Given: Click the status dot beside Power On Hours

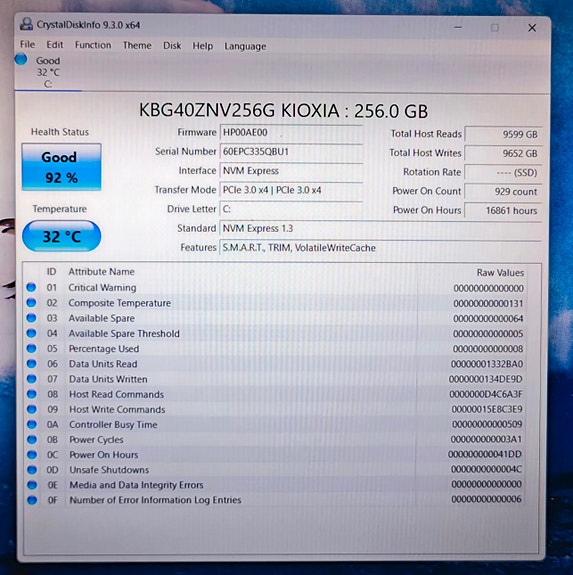Looking at the screenshot, I should coord(32,455).
